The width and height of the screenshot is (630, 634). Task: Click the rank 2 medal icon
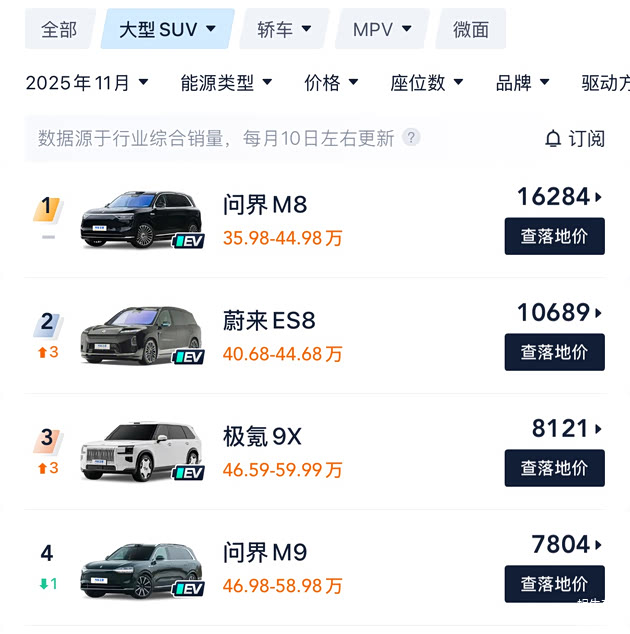tap(47, 323)
